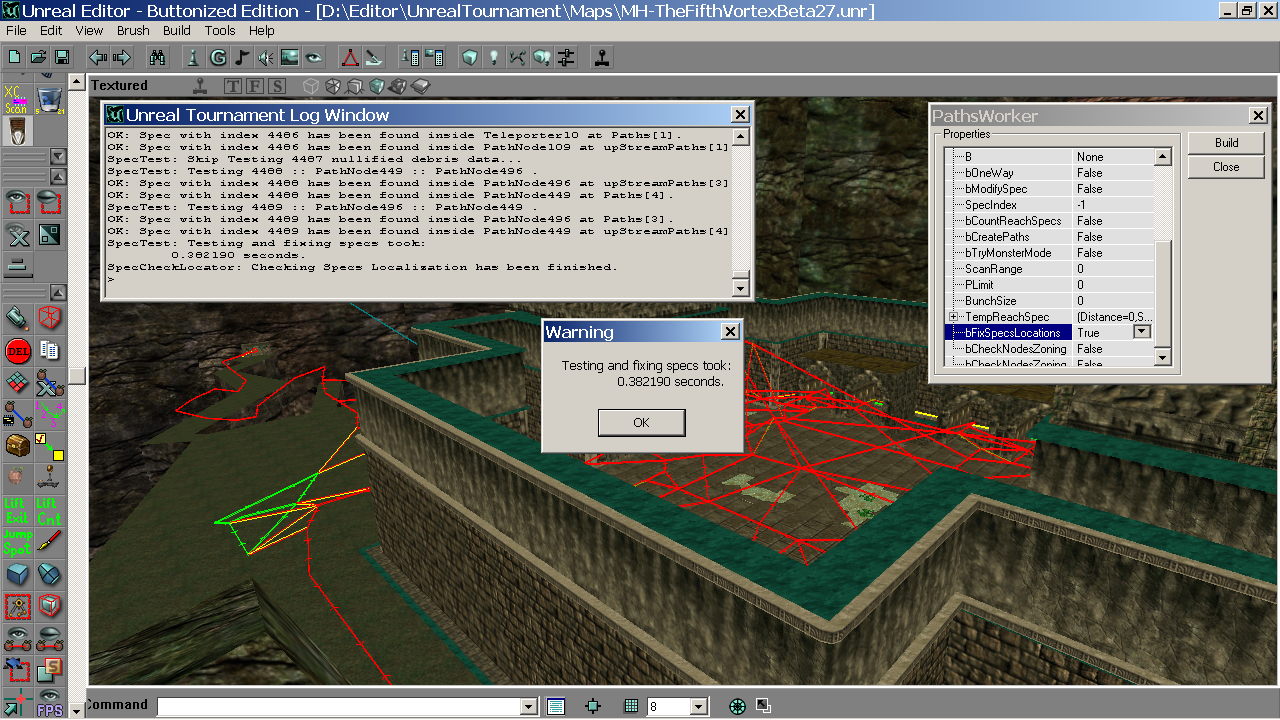The width and height of the screenshot is (1280, 720).
Task: Open the bFixSpecsLocations value dropdown
Action: pos(1141,332)
